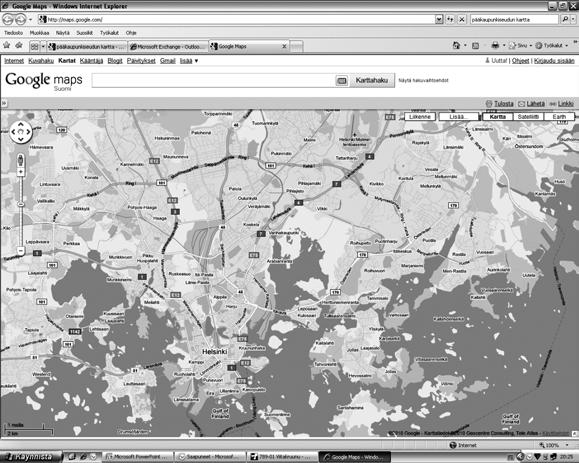Open the Blogit link

pyautogui.click(x=115, y=61)
